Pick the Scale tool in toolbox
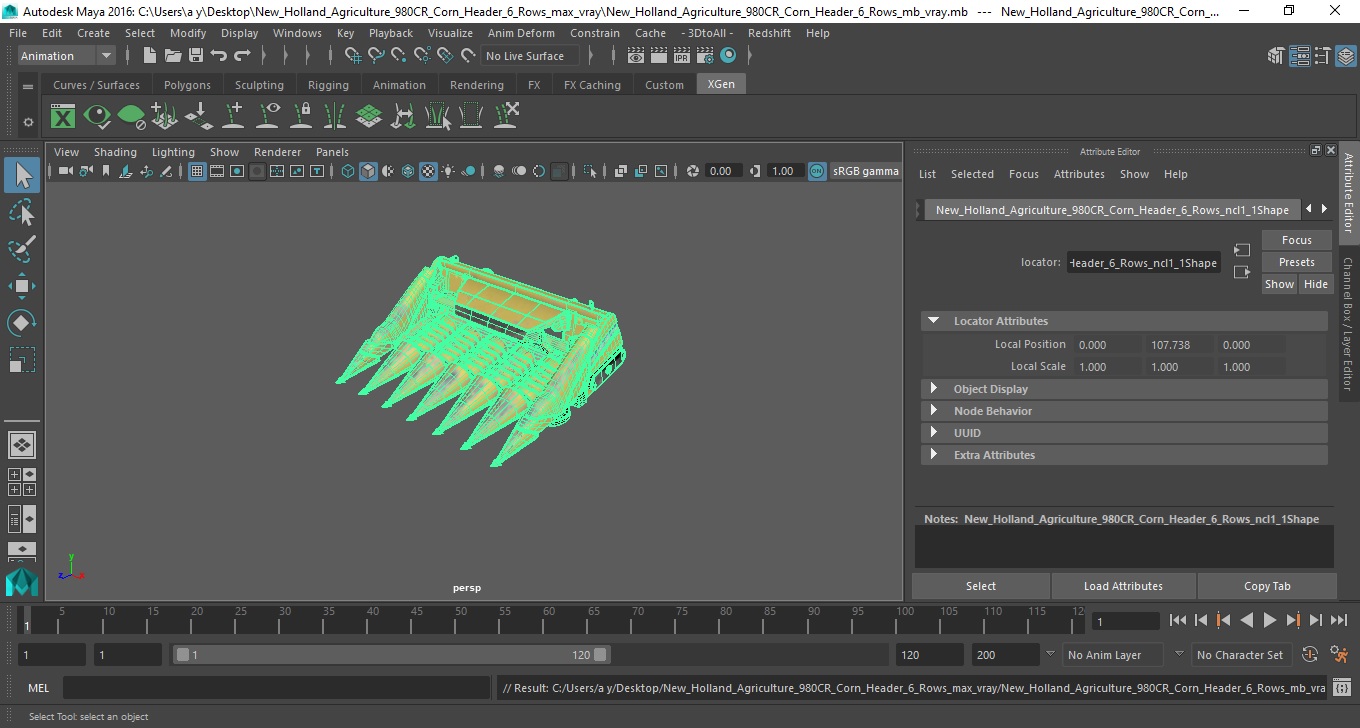The width and height of the screenshot is (1360, 728). pyautogui.click(x=22, y=359)
